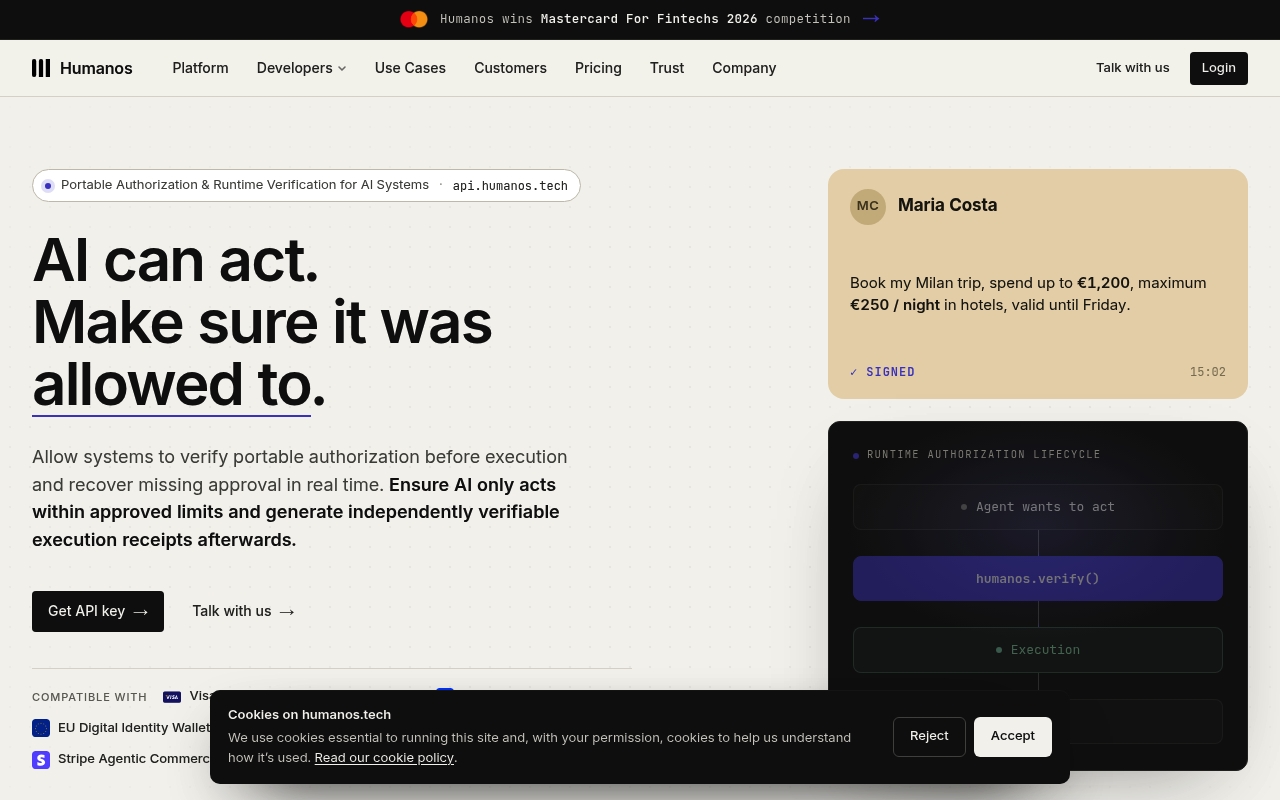Click the Humanos three-bar logo icon

tap(41, 68)
